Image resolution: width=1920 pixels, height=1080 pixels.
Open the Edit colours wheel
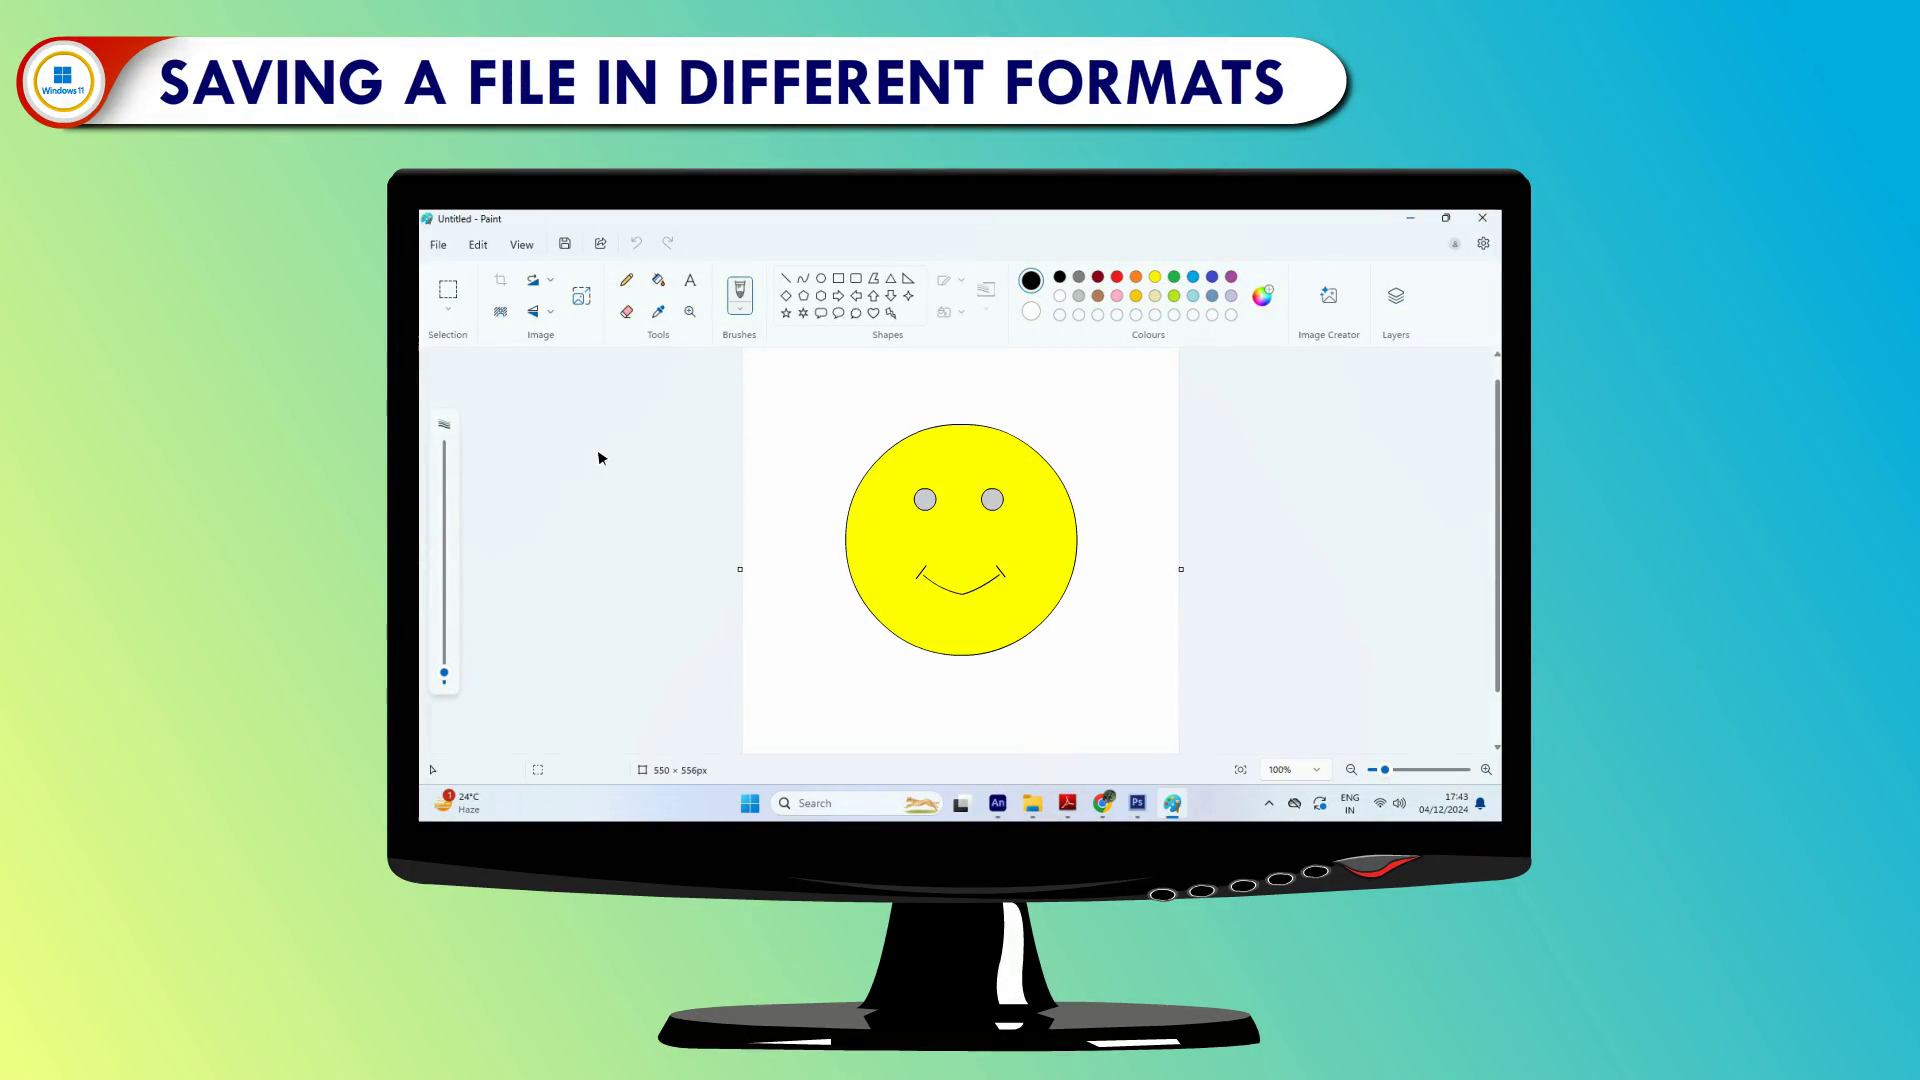tap(1262, 295)
